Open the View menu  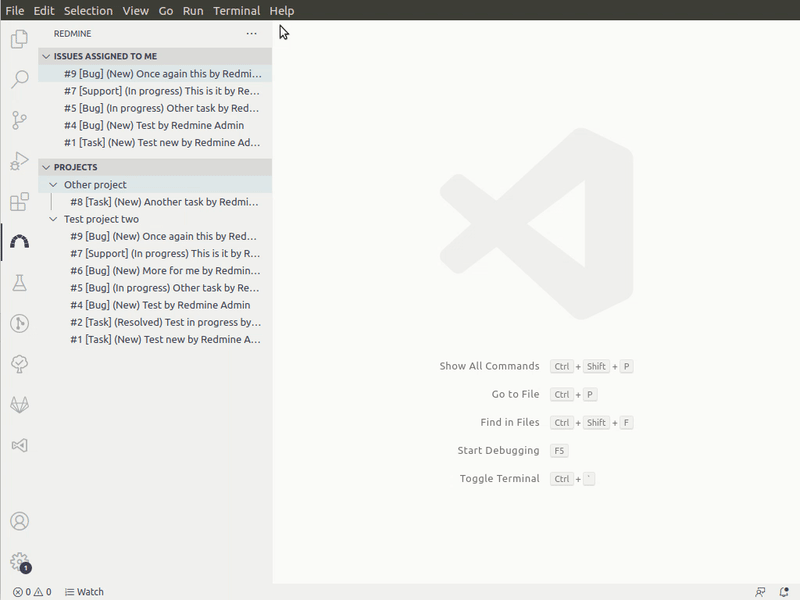coord(135,11)
